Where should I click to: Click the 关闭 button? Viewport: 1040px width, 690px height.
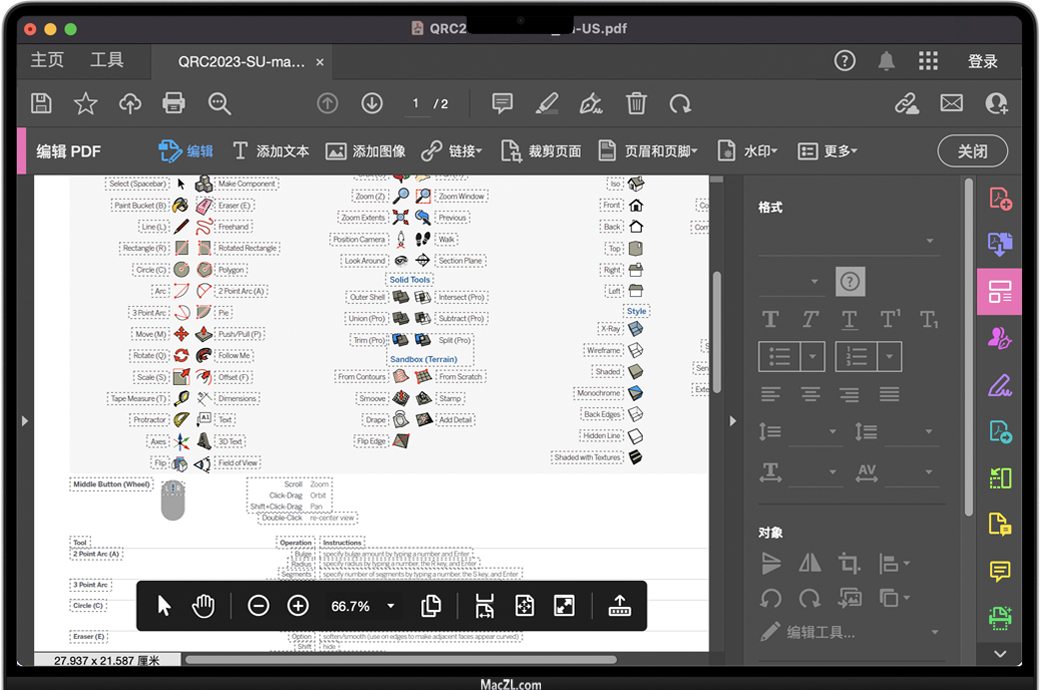972,151
